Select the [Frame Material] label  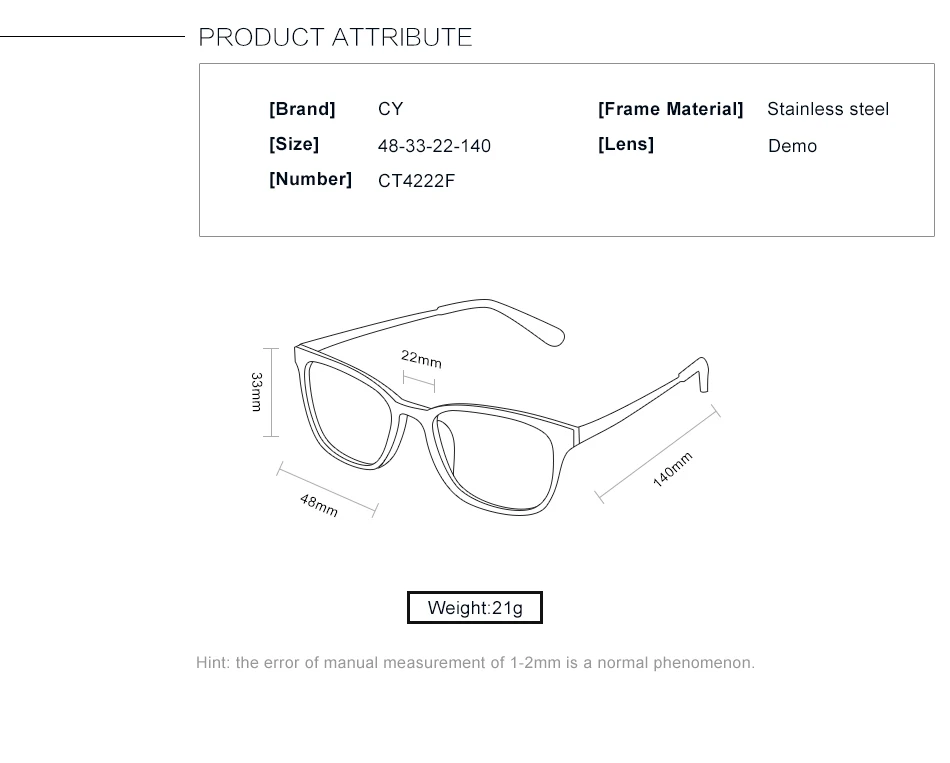(670, 109)
